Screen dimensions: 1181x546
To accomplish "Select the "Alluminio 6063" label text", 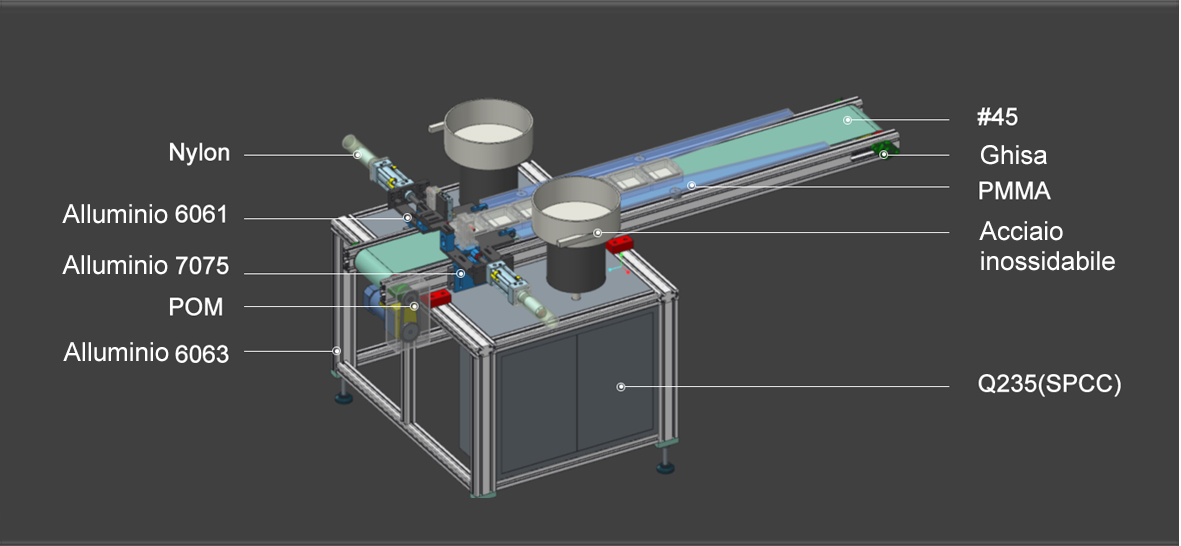I will tap(146, 353).
